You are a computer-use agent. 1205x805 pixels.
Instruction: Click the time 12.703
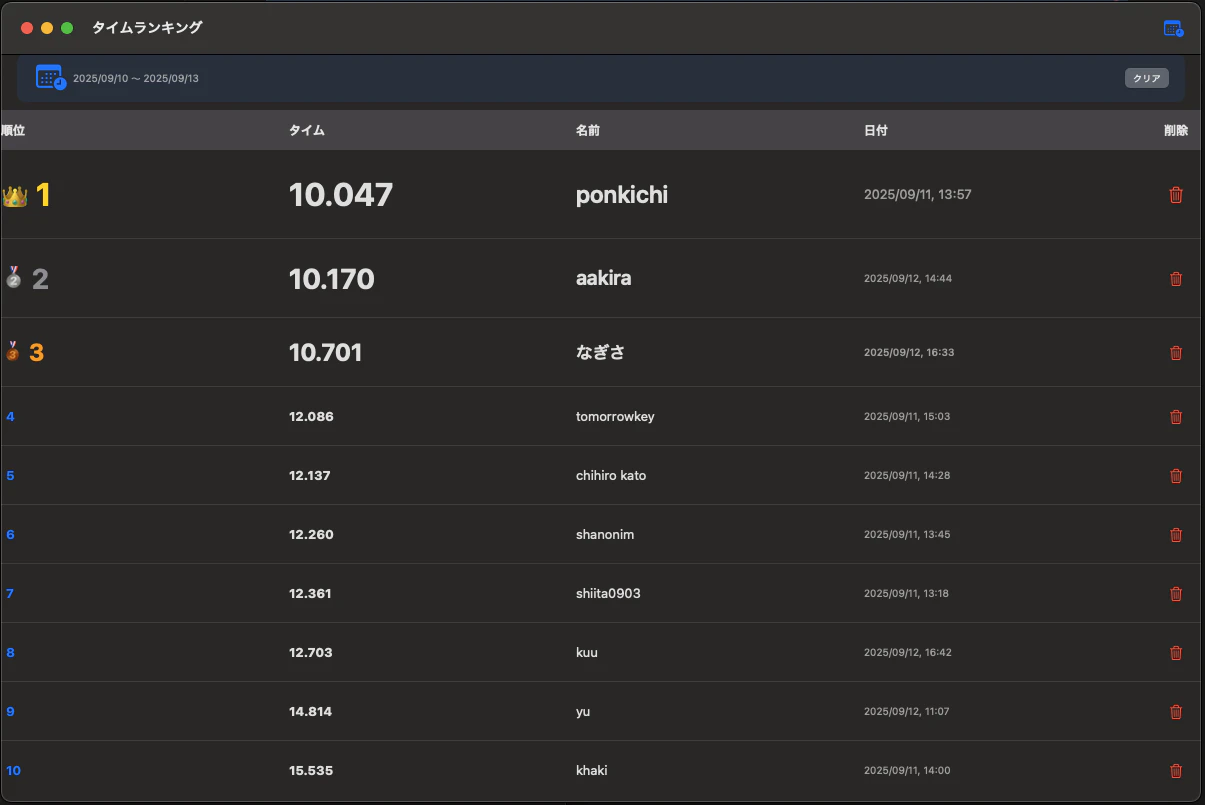tap(311, 653)
